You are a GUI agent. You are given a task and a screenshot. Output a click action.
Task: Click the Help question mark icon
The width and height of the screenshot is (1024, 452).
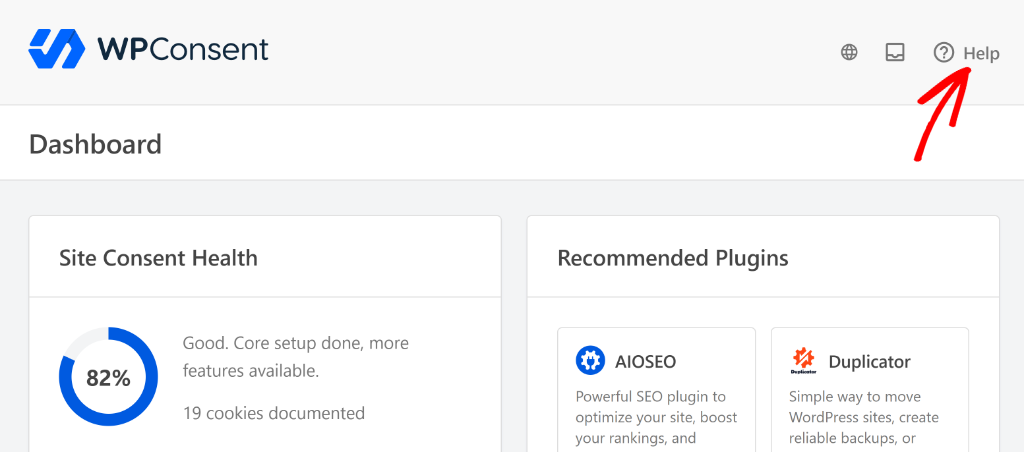click(944, 52)
